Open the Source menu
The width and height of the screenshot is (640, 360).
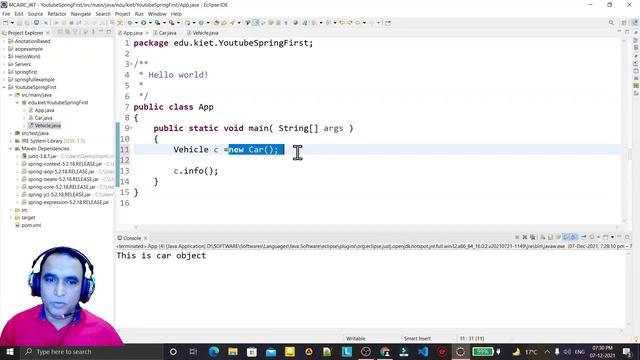tap(35, 14)
